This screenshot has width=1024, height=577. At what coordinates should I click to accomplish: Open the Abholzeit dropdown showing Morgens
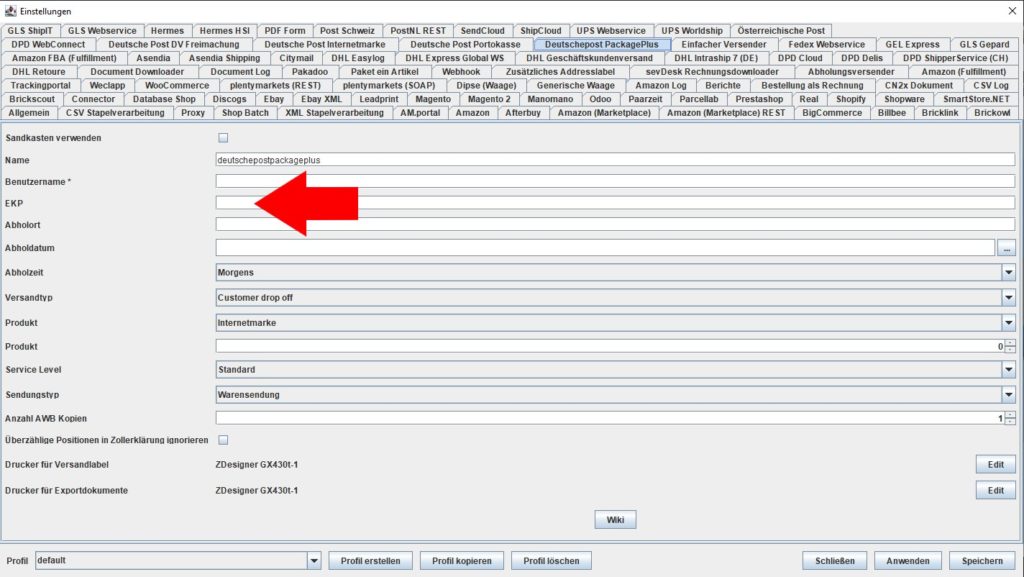pos(615,272)
